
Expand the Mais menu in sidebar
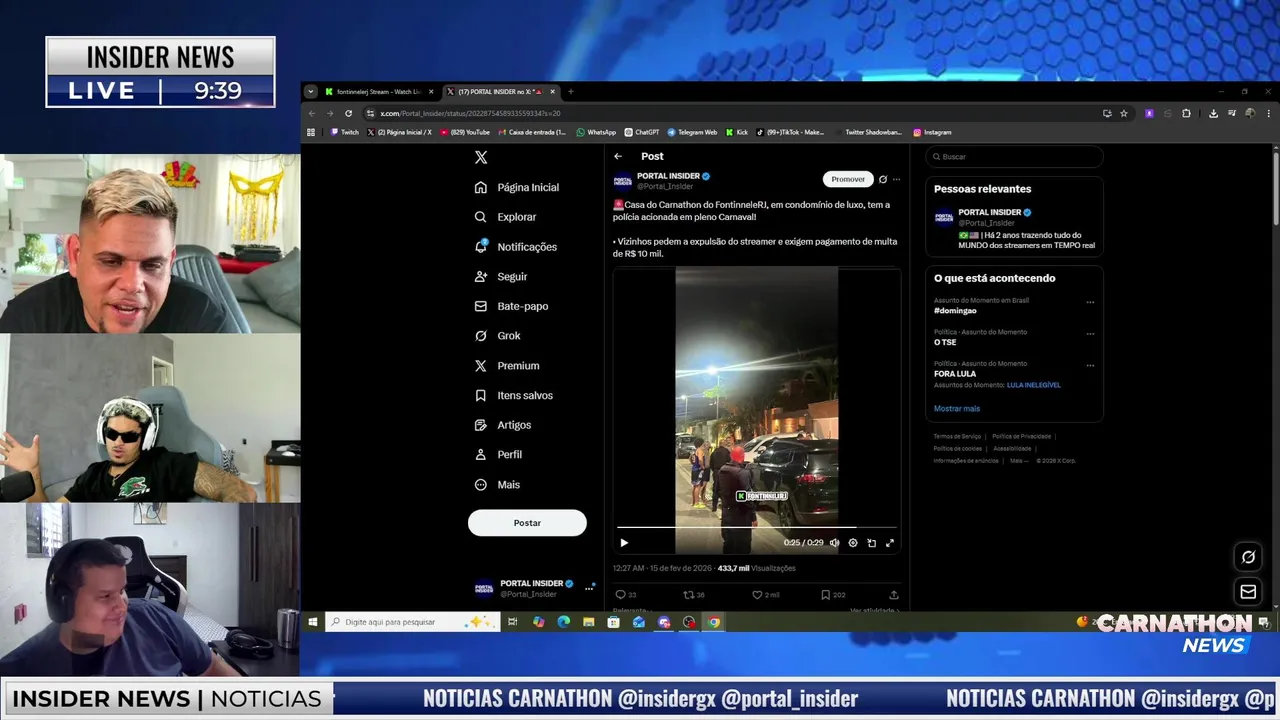pos(498,484)
